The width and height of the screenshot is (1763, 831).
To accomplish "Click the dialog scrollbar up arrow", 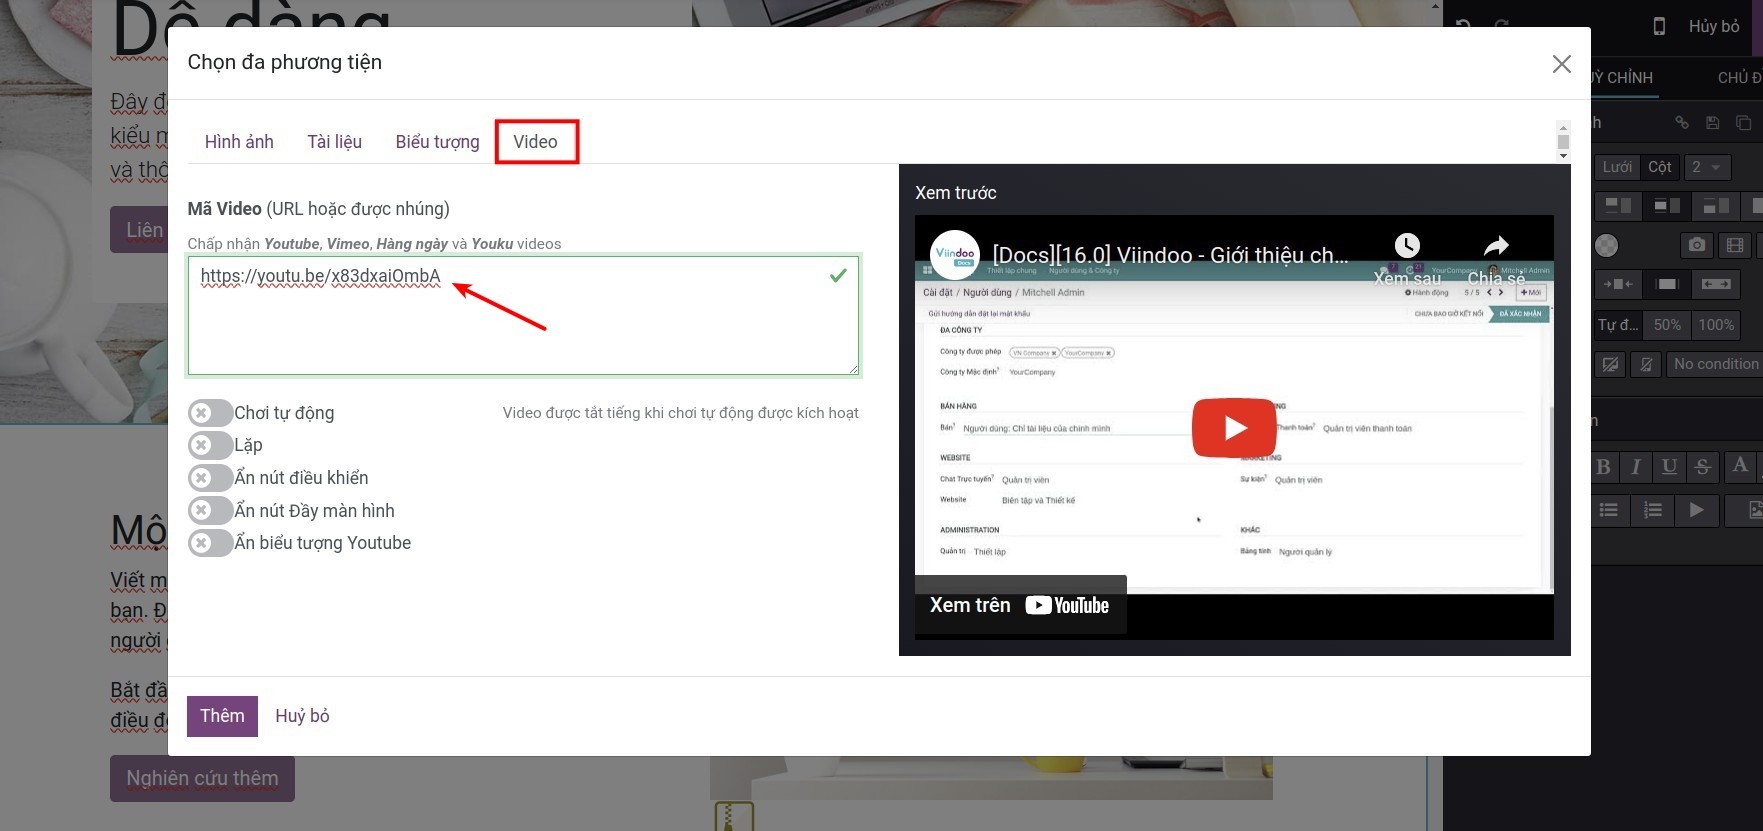I will (x=1563, y=127).
